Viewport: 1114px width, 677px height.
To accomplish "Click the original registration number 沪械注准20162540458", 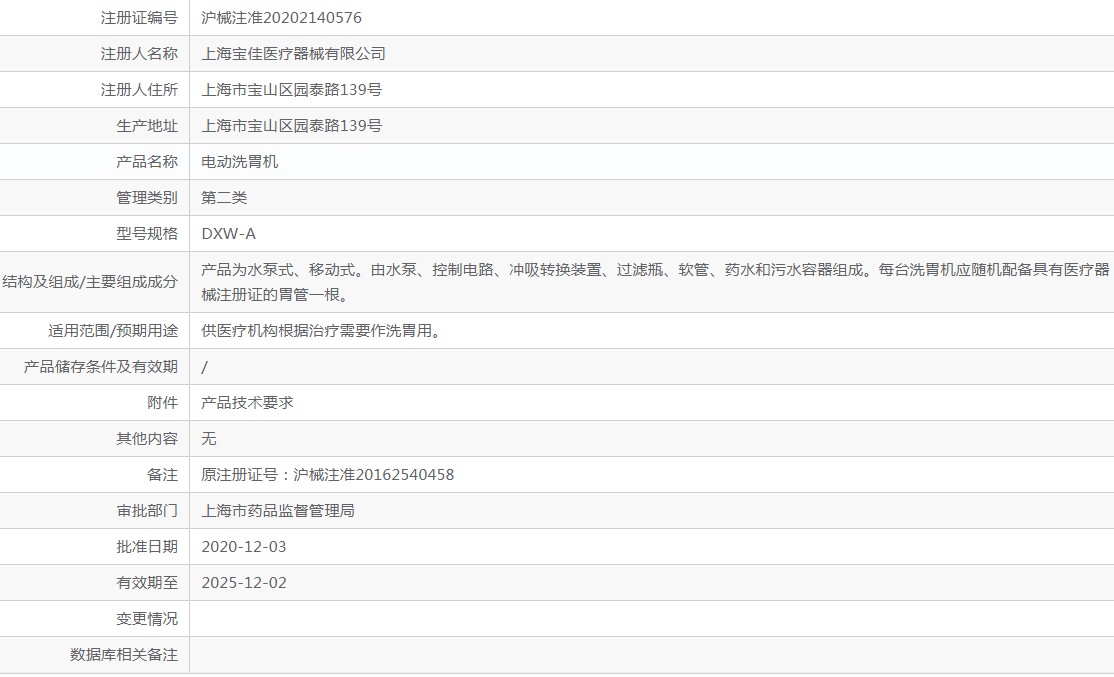I will click(x=373, y=475).
